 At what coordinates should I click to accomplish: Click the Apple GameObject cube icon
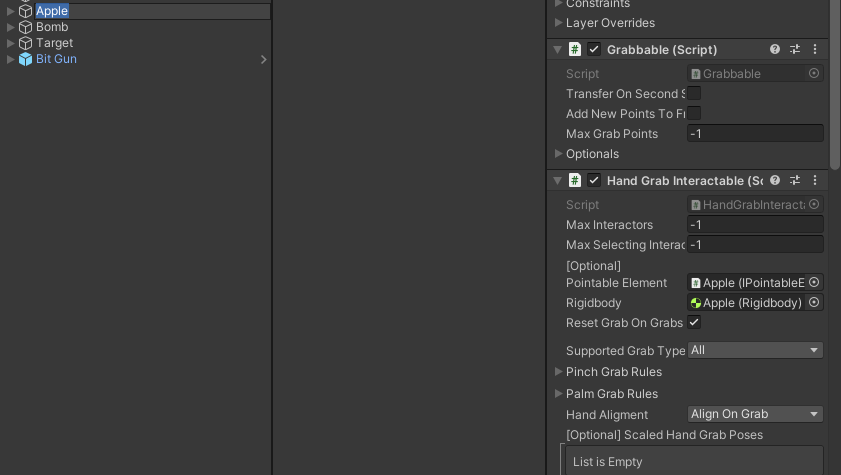25,11
